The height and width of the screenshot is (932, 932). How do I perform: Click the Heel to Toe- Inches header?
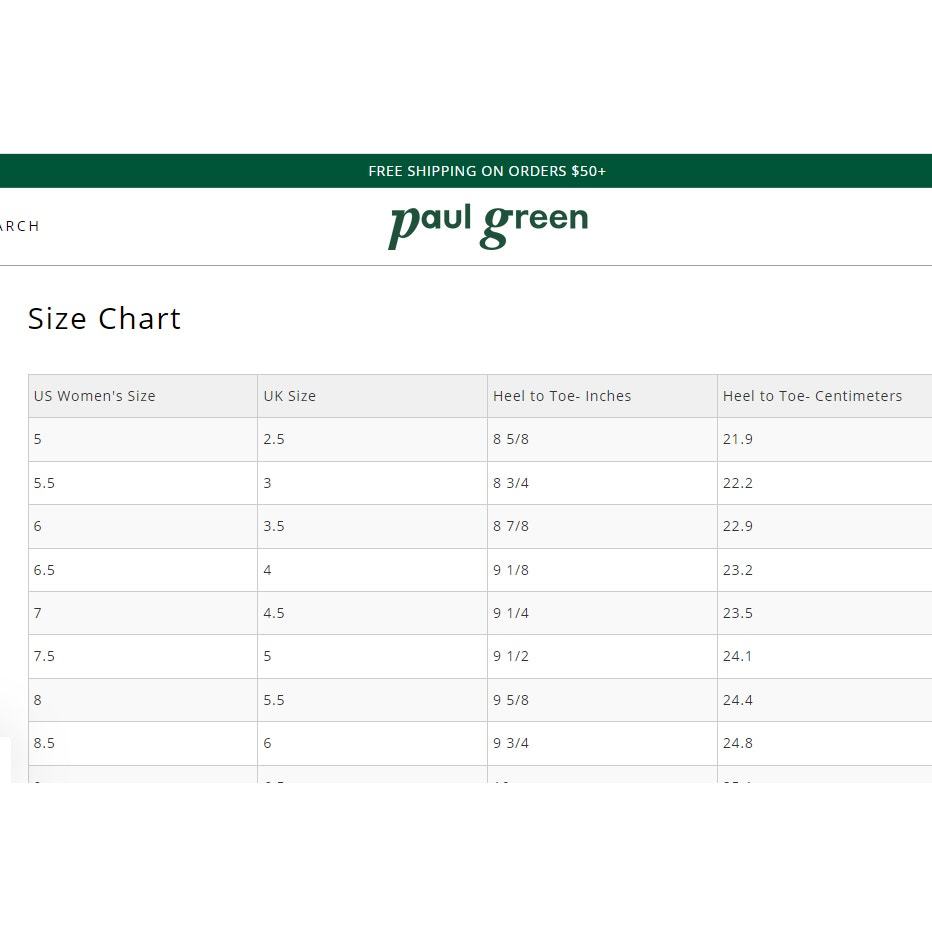coord(602,396)
